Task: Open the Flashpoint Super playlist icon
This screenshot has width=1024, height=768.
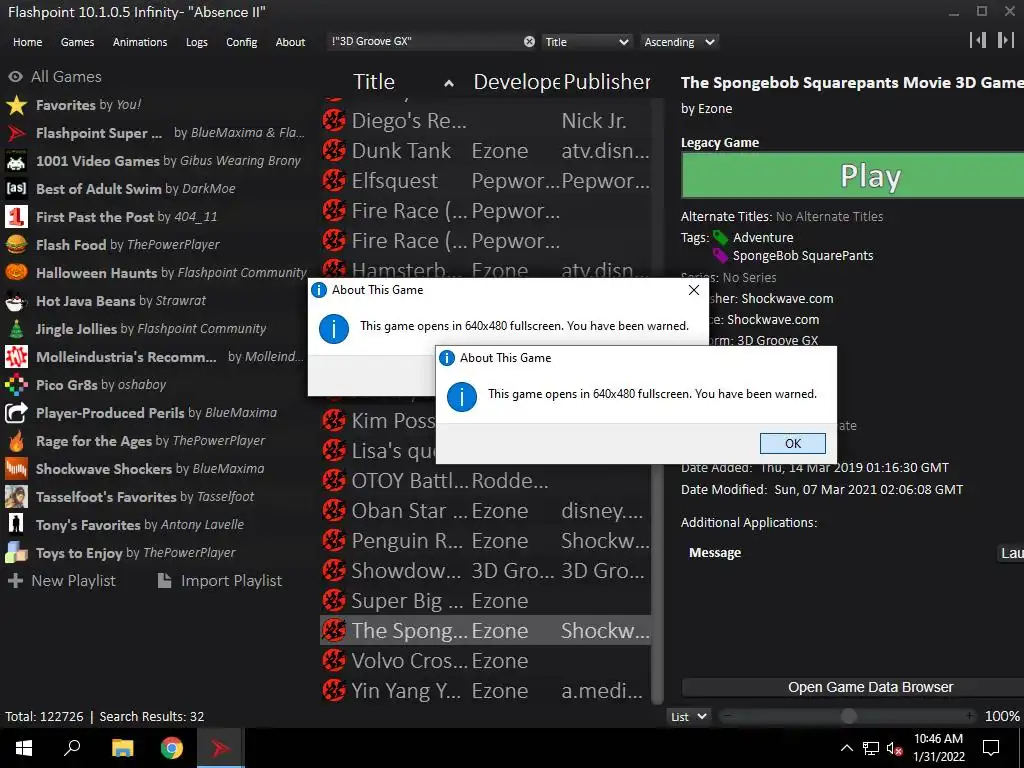Action: point(16,133)
